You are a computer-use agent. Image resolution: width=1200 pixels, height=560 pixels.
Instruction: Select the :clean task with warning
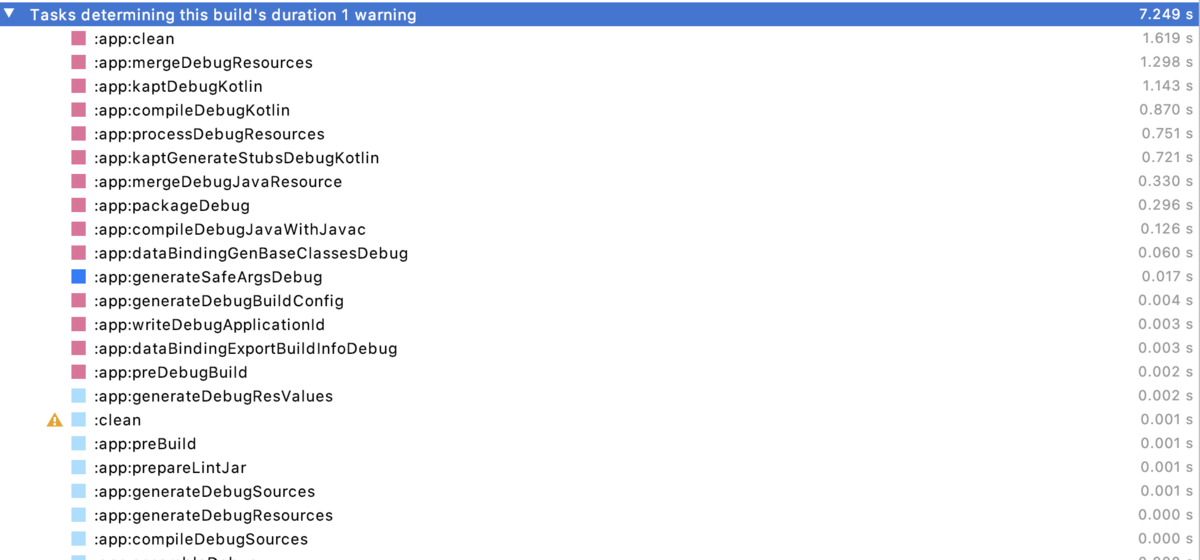600,420
